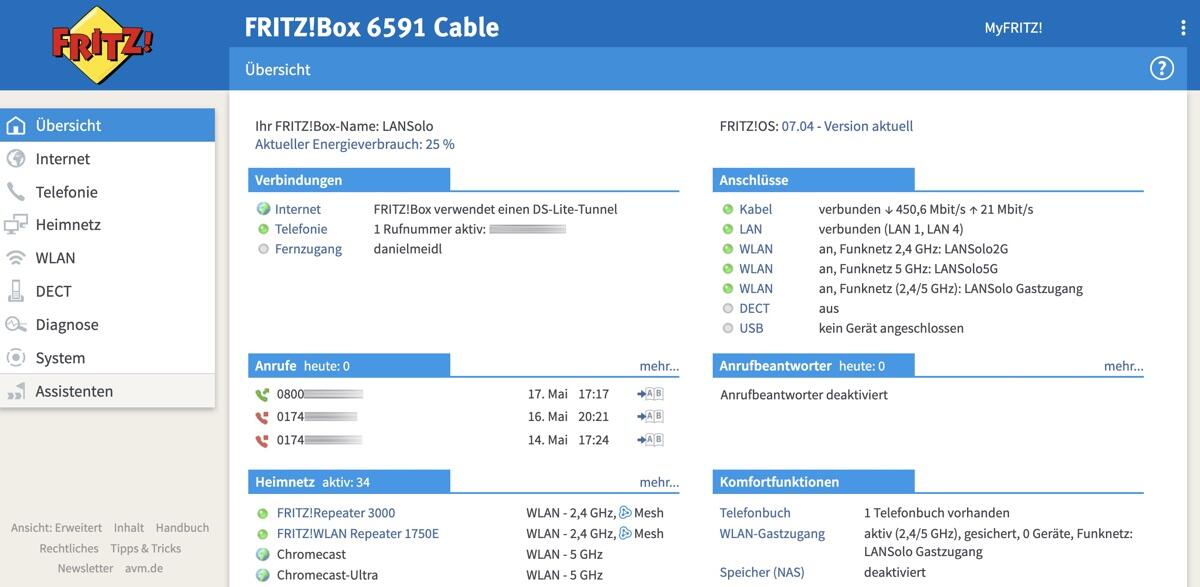Viewport: 1200px width, 587px height.
Task: Click the globe icon beside Chromecast-Ultra
Action: pyautogui.click(x=263, y=575)
